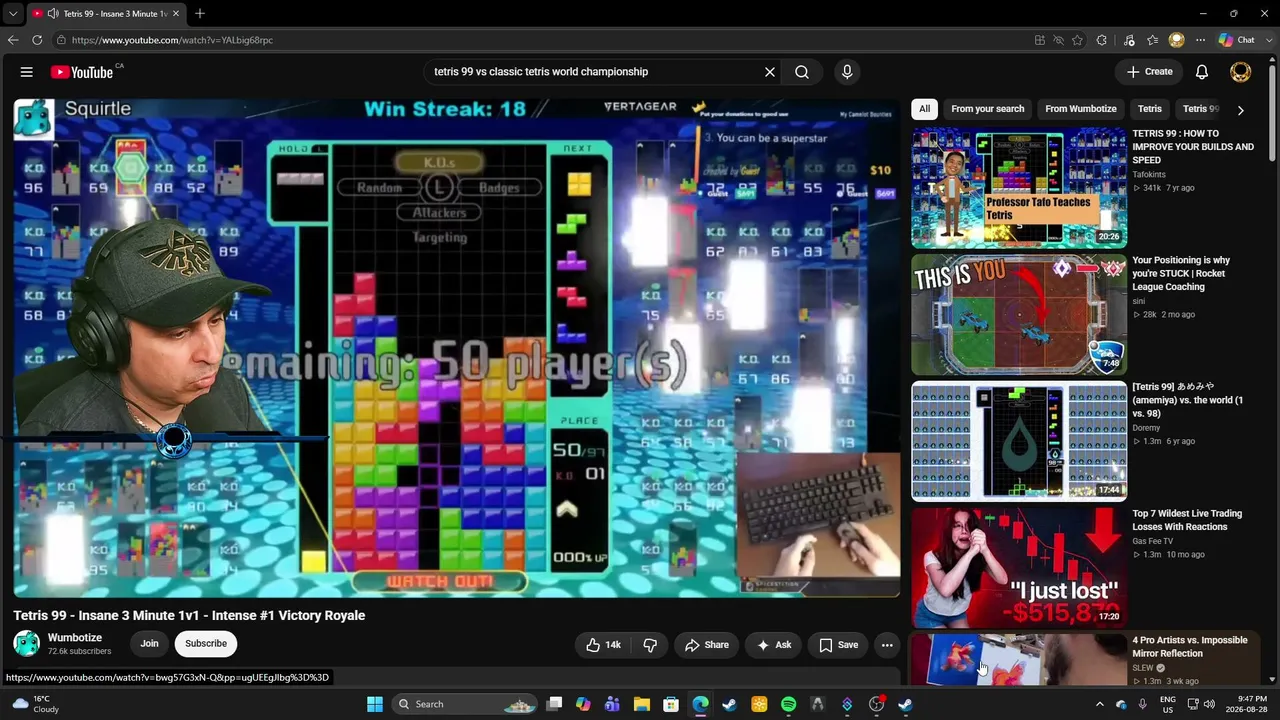The width and height of the screenshot is (1280, 720).
Task: Select the Tetris filter chip
Action: point(1150,109)
